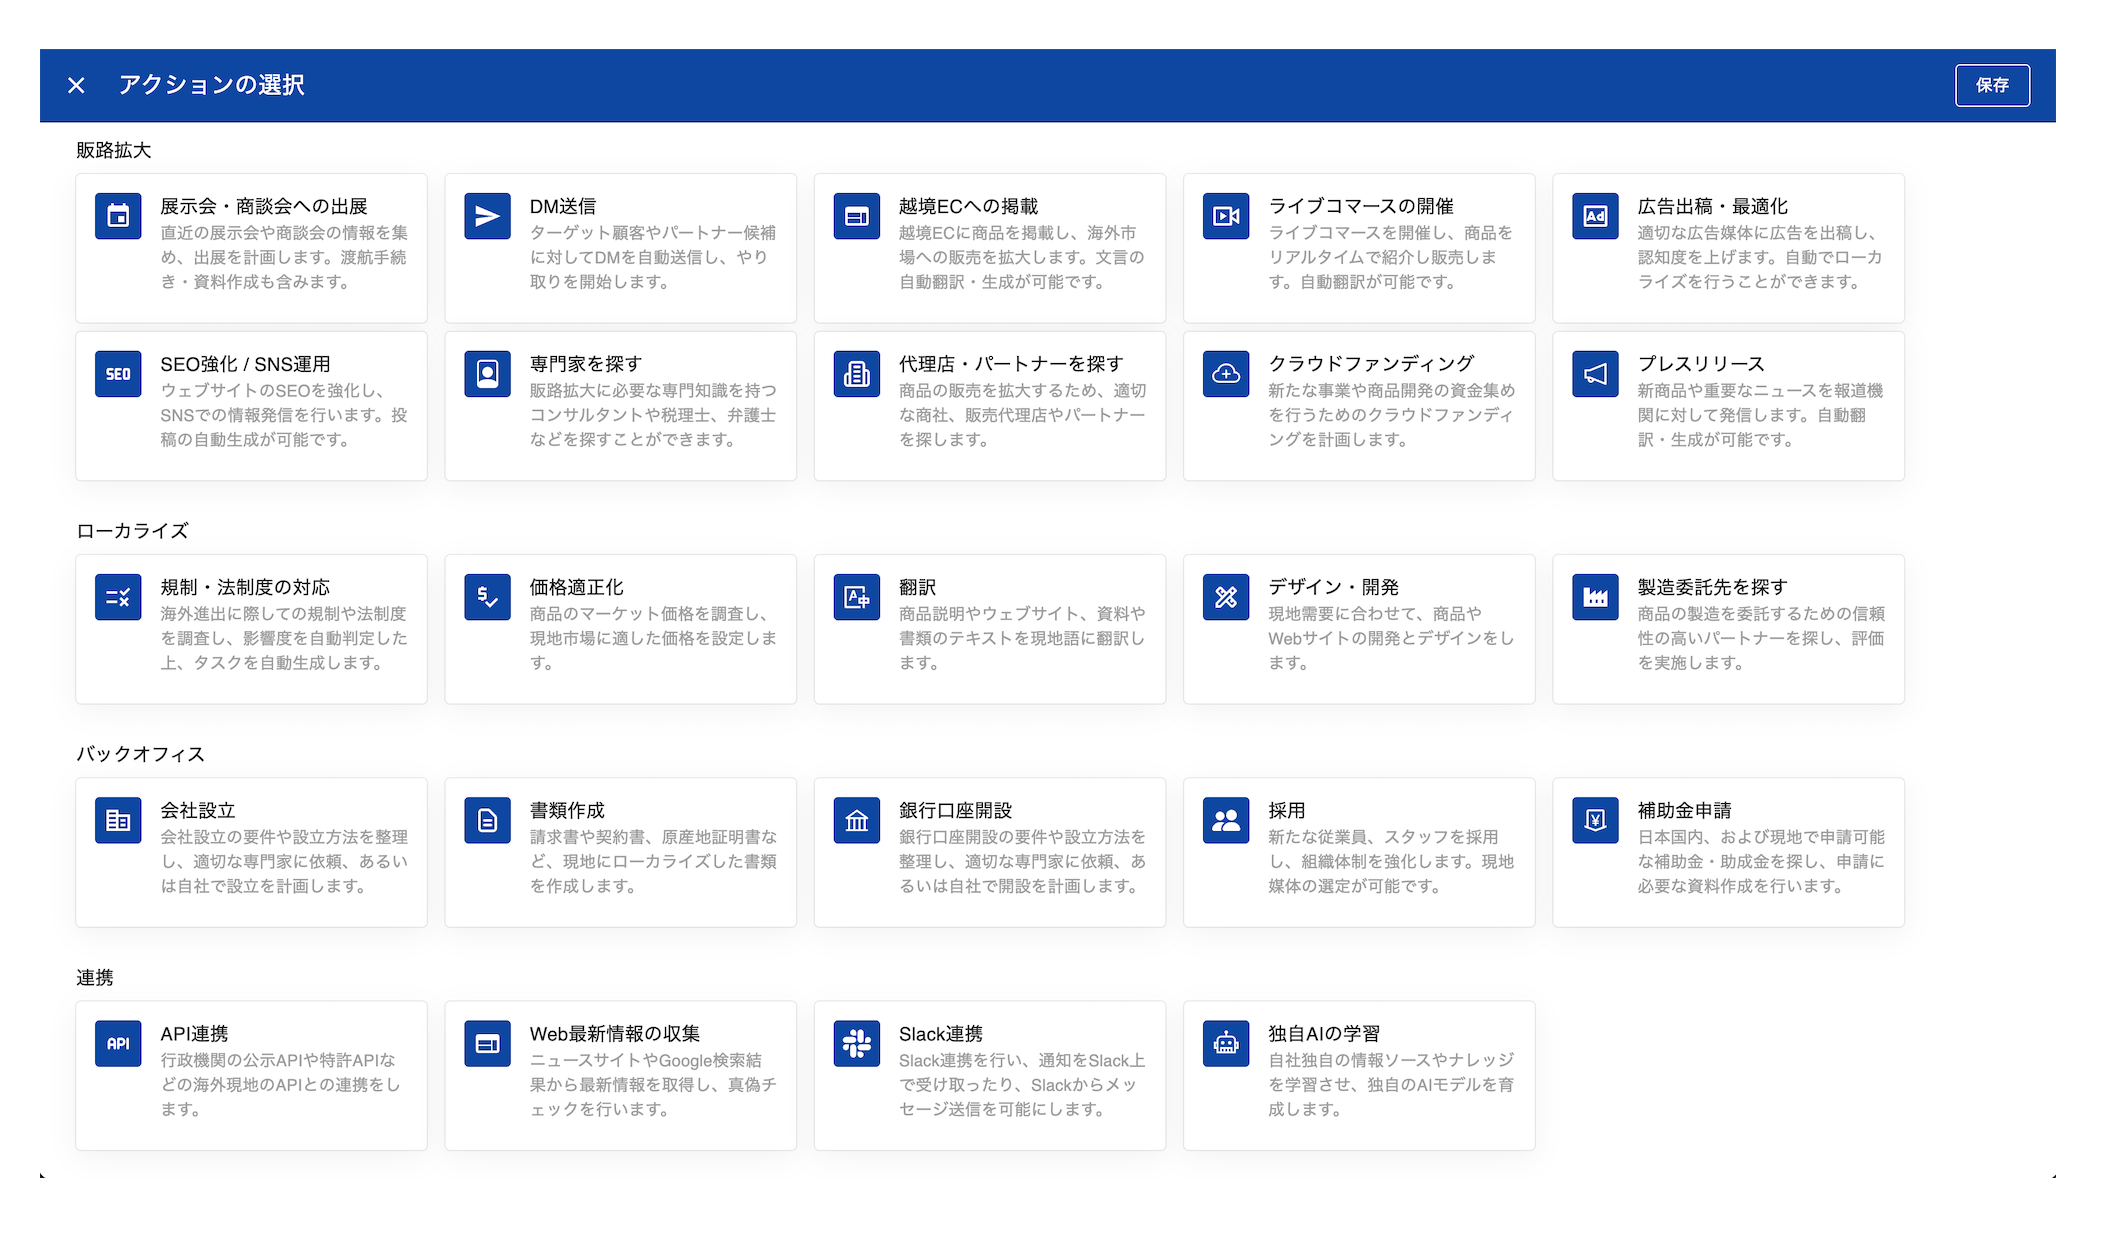Pick the 補助金申請 action title

tap(1683, 810)
